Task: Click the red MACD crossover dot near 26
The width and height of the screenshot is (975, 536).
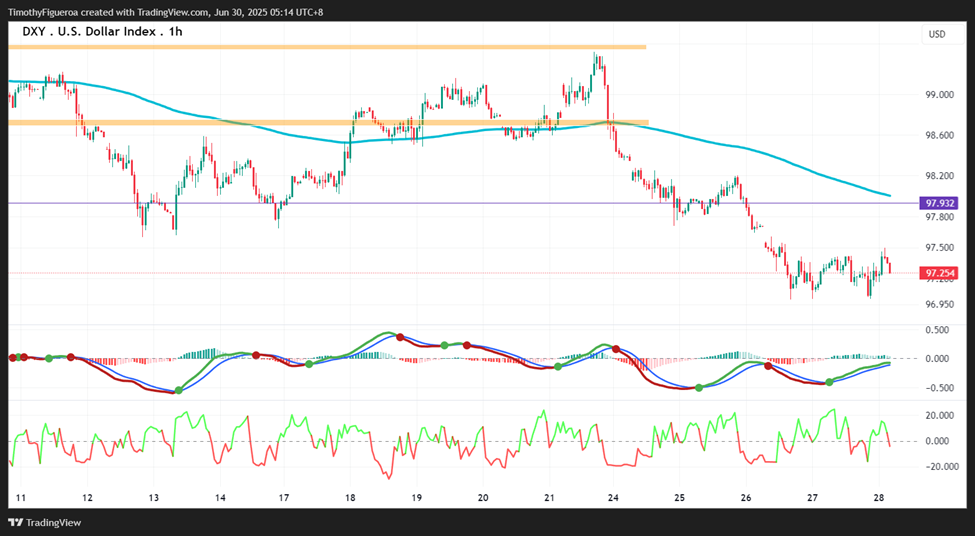Action: (768, 366)
